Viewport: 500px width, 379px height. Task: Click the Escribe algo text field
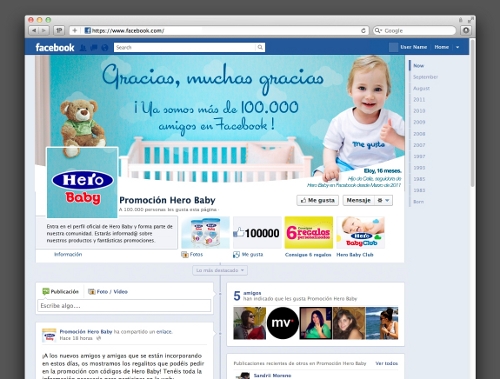click(124, 306)
